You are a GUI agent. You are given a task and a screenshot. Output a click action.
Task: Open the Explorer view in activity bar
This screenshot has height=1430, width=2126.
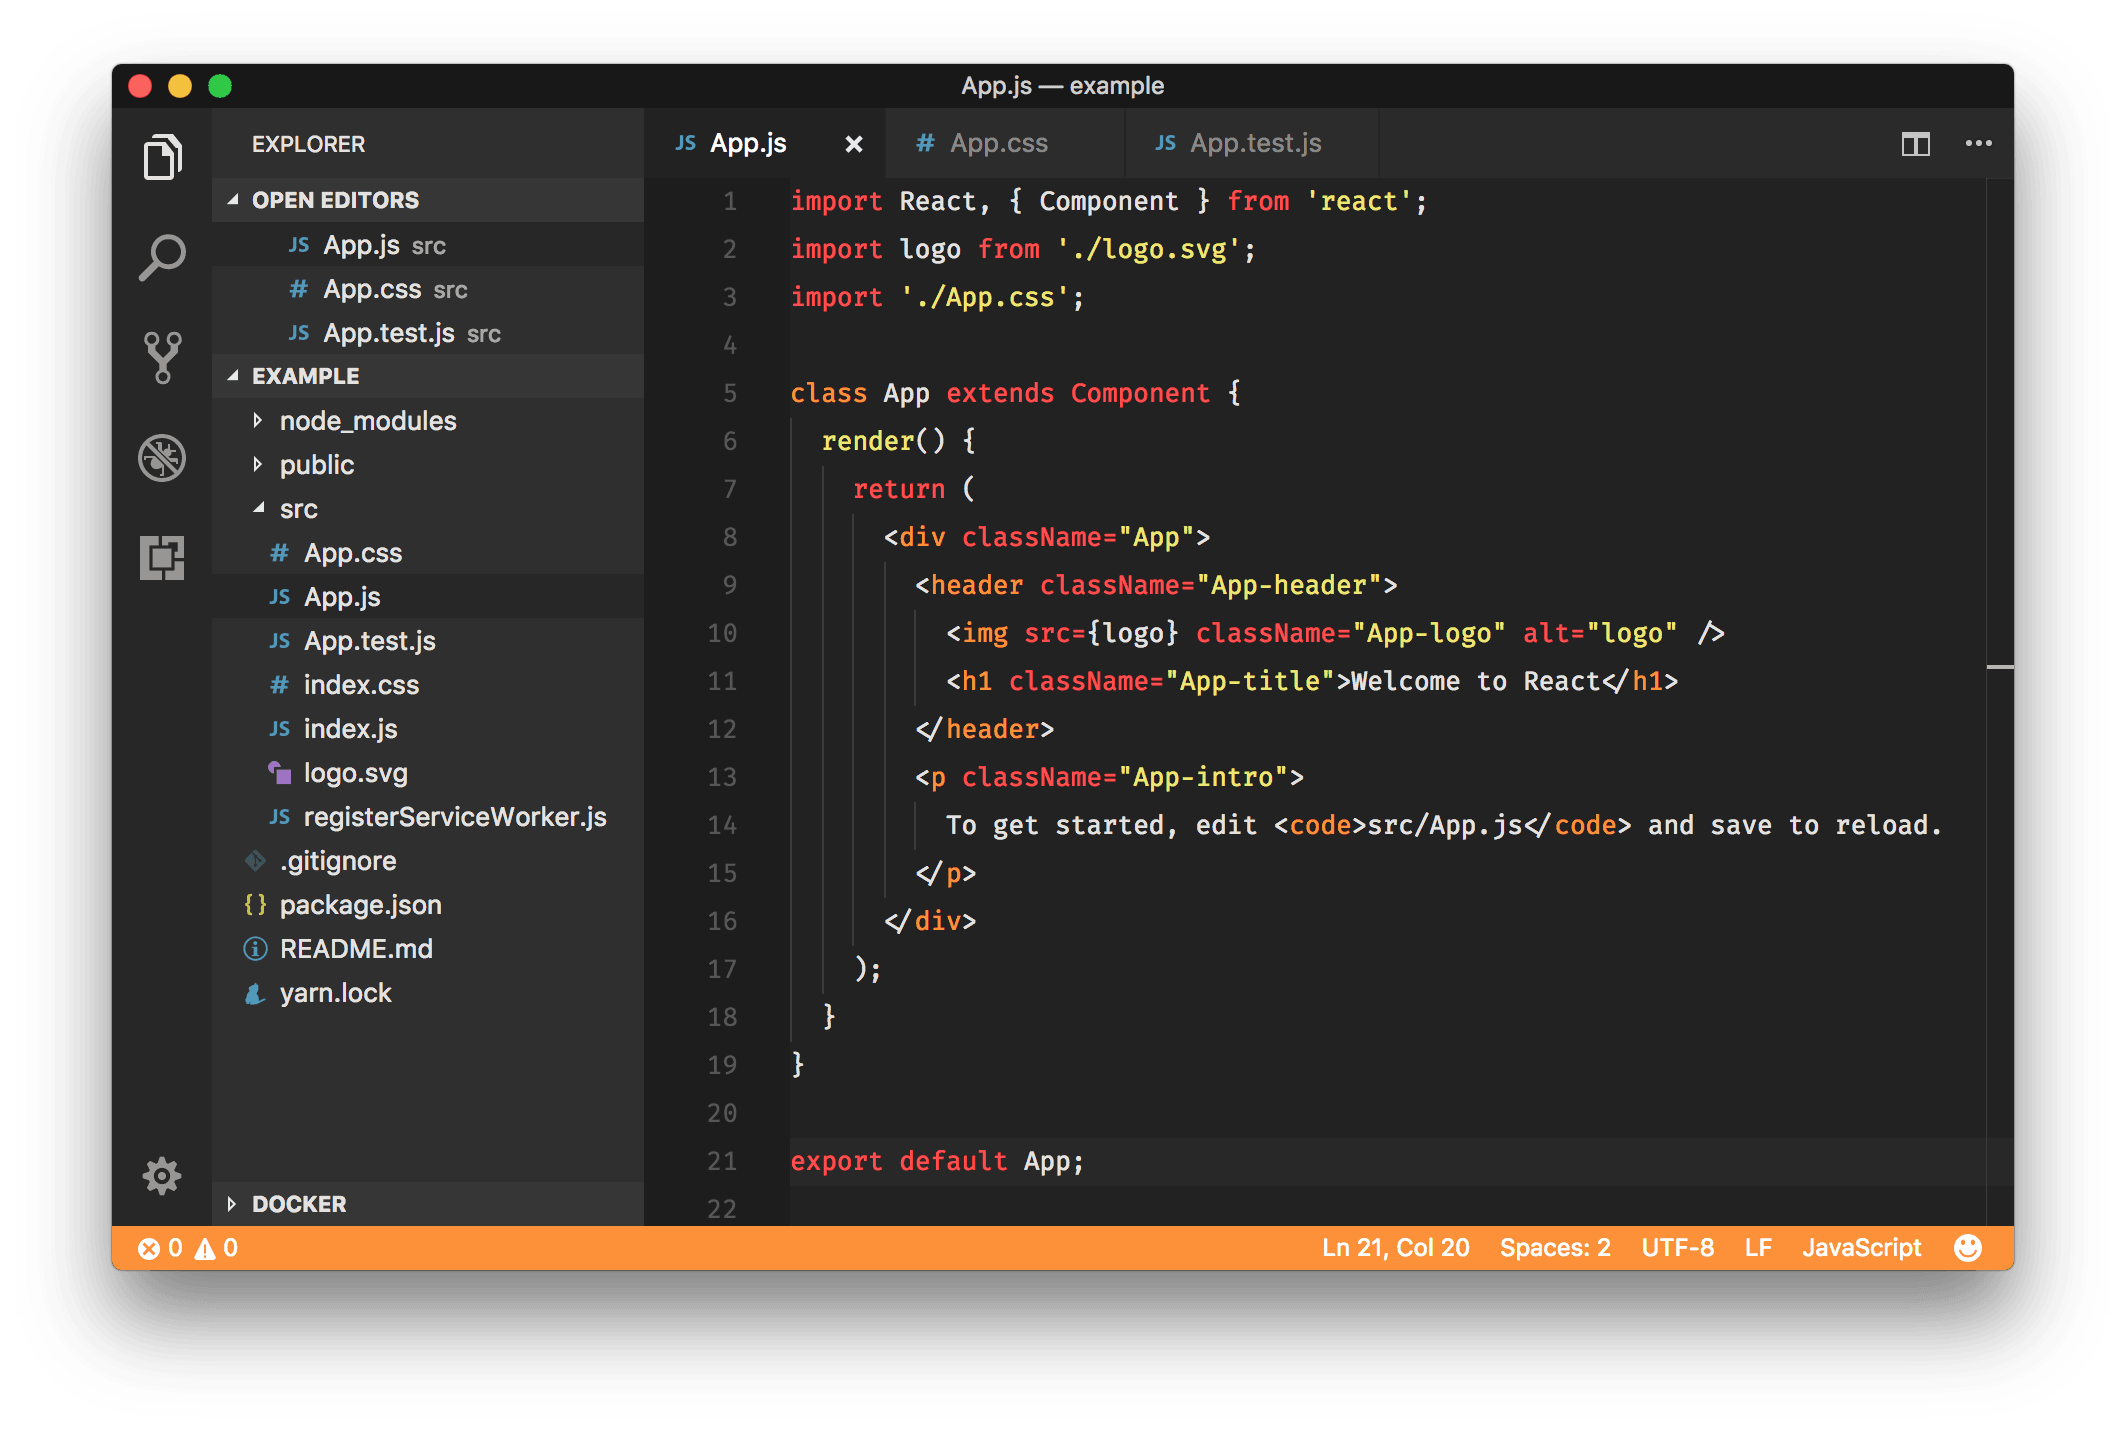pos(162,157)
